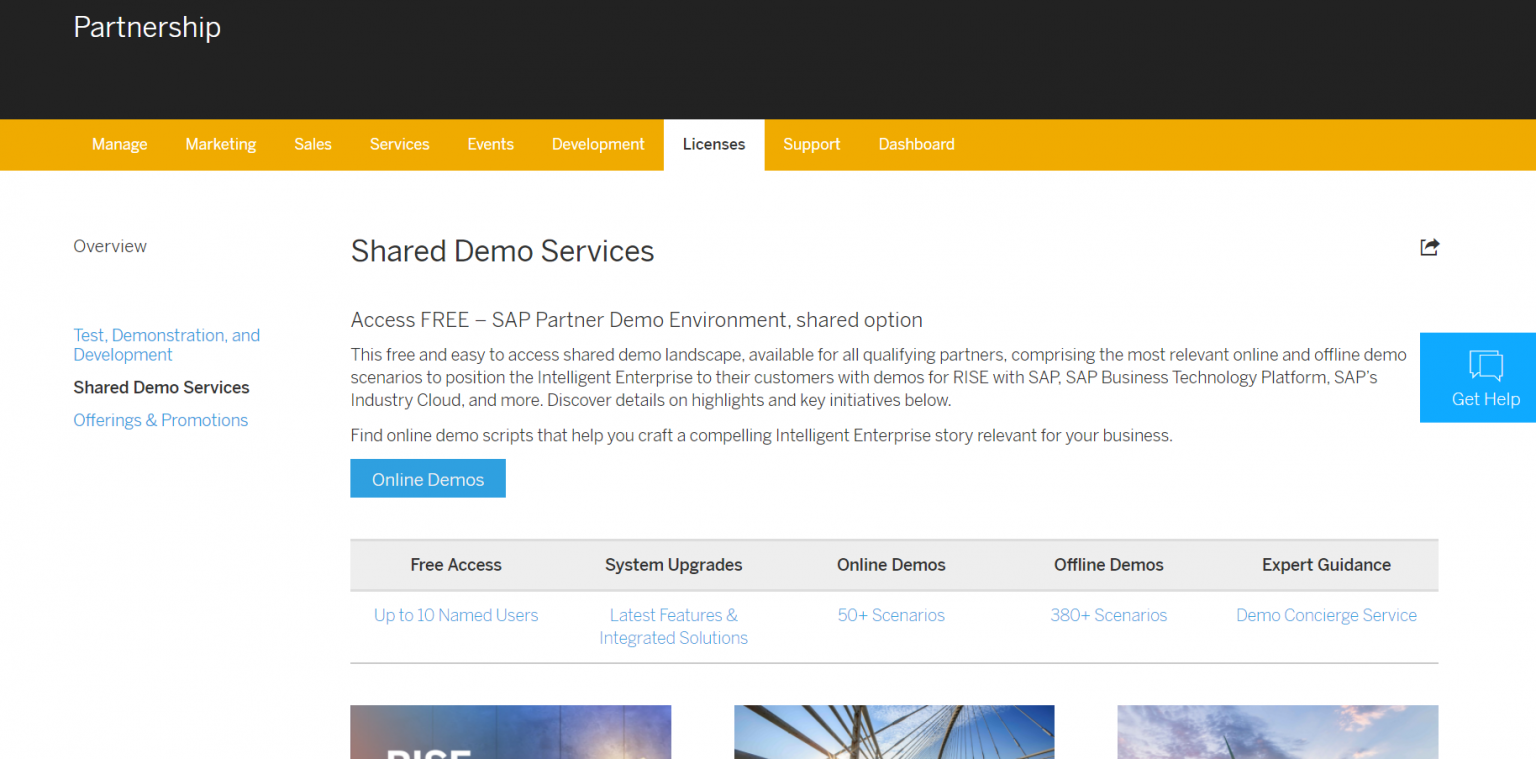Viewport: 1536px width, 759px height.
Task: Click the Online Demos button
Action: (427, 478)
